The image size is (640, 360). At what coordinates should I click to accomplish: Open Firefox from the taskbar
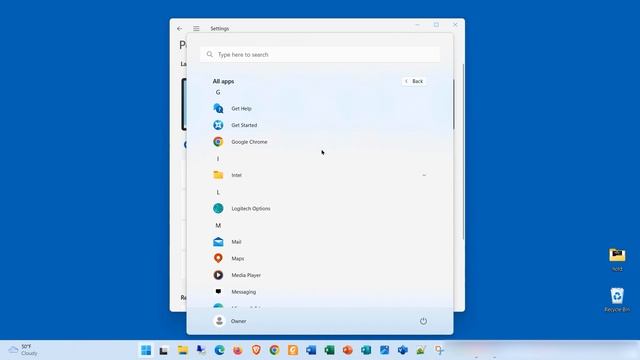coord(238,350)
